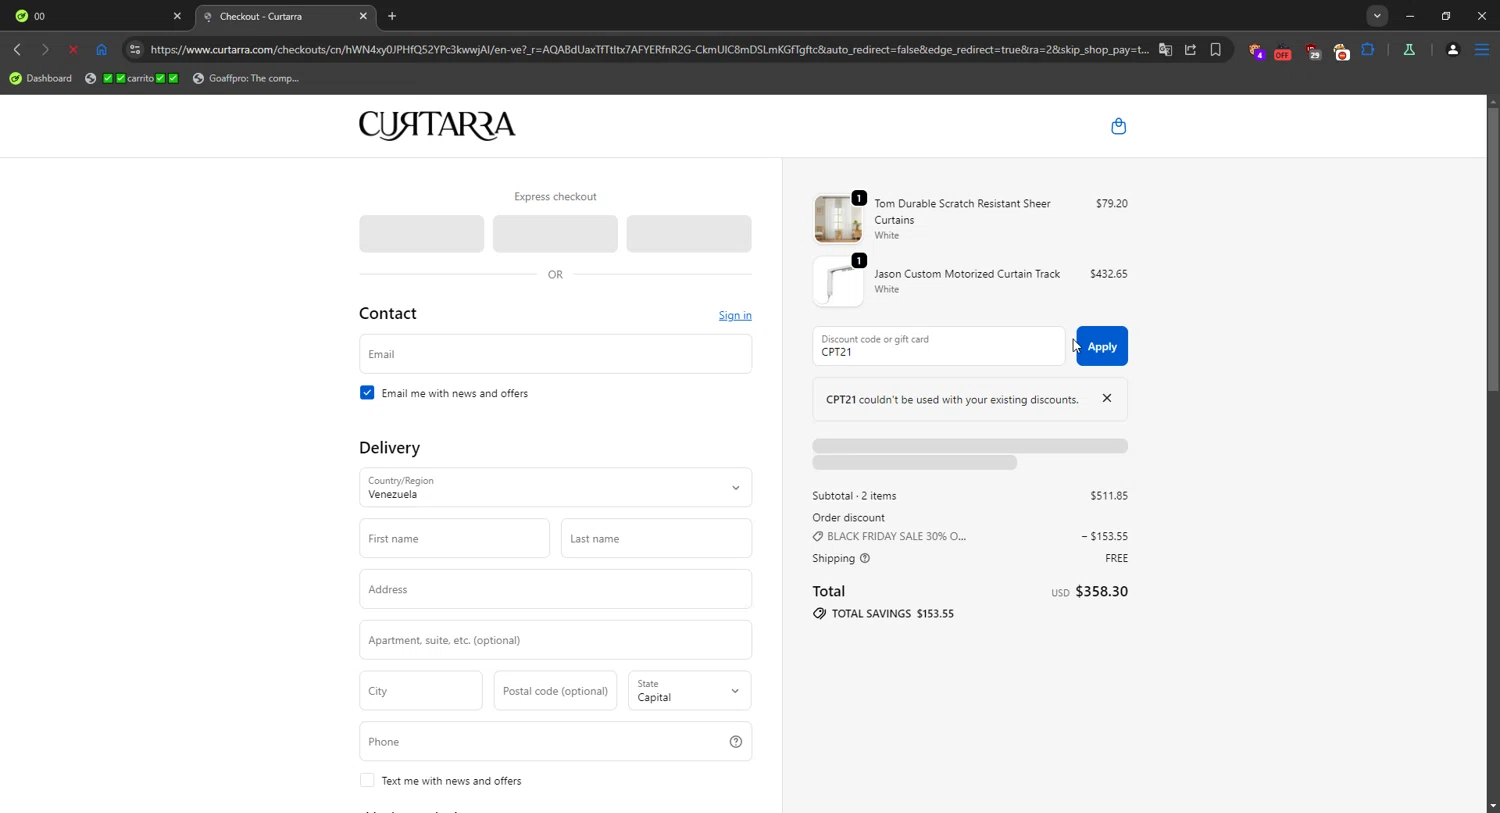Open the Dashboard bookmark
The height and width of the screenshot is (813, 1500).
(x=41, y=78)
